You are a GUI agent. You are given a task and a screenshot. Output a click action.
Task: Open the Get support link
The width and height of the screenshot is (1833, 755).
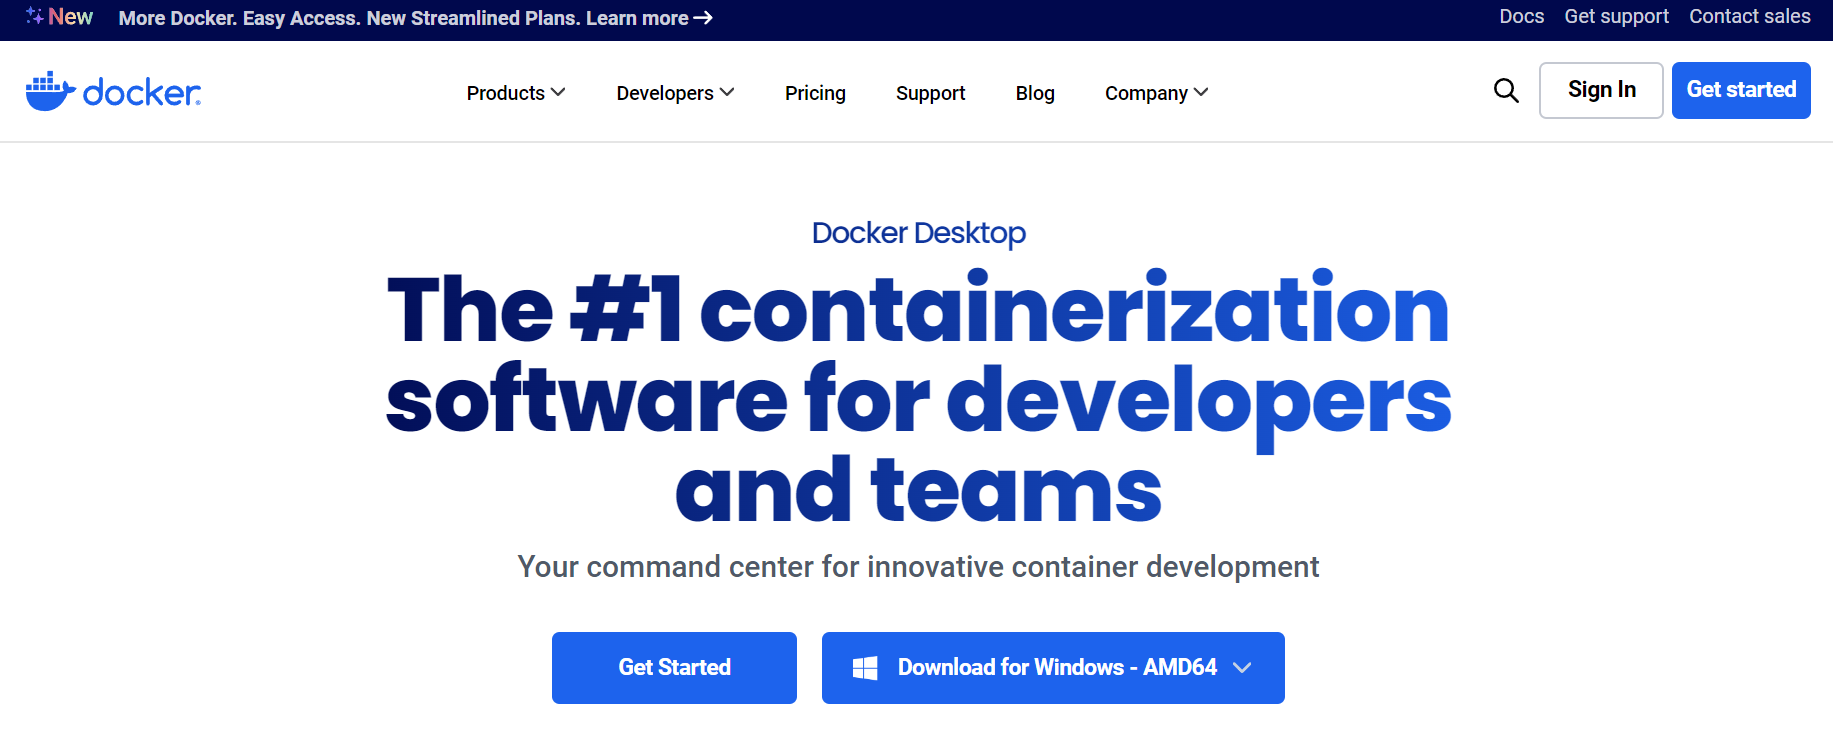pyautogui.click(x=1616, y=16)
